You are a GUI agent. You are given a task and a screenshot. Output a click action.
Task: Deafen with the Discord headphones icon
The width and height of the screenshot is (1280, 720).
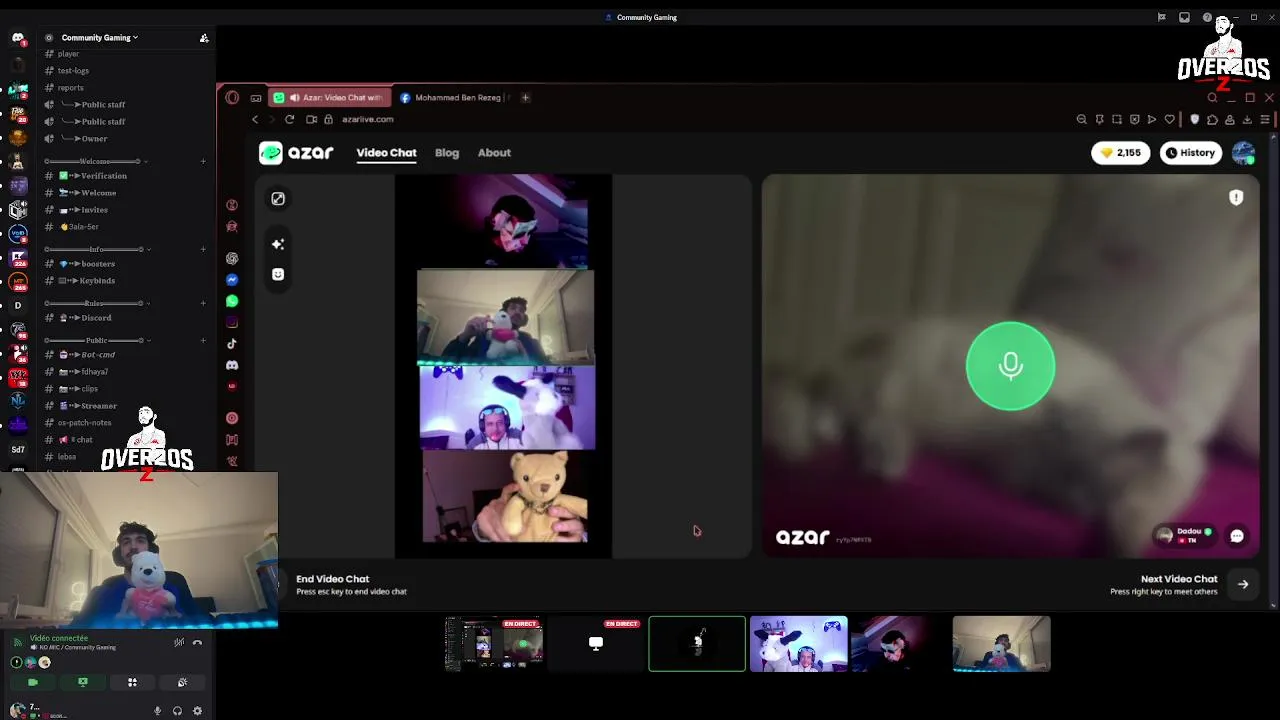(177, 711)
